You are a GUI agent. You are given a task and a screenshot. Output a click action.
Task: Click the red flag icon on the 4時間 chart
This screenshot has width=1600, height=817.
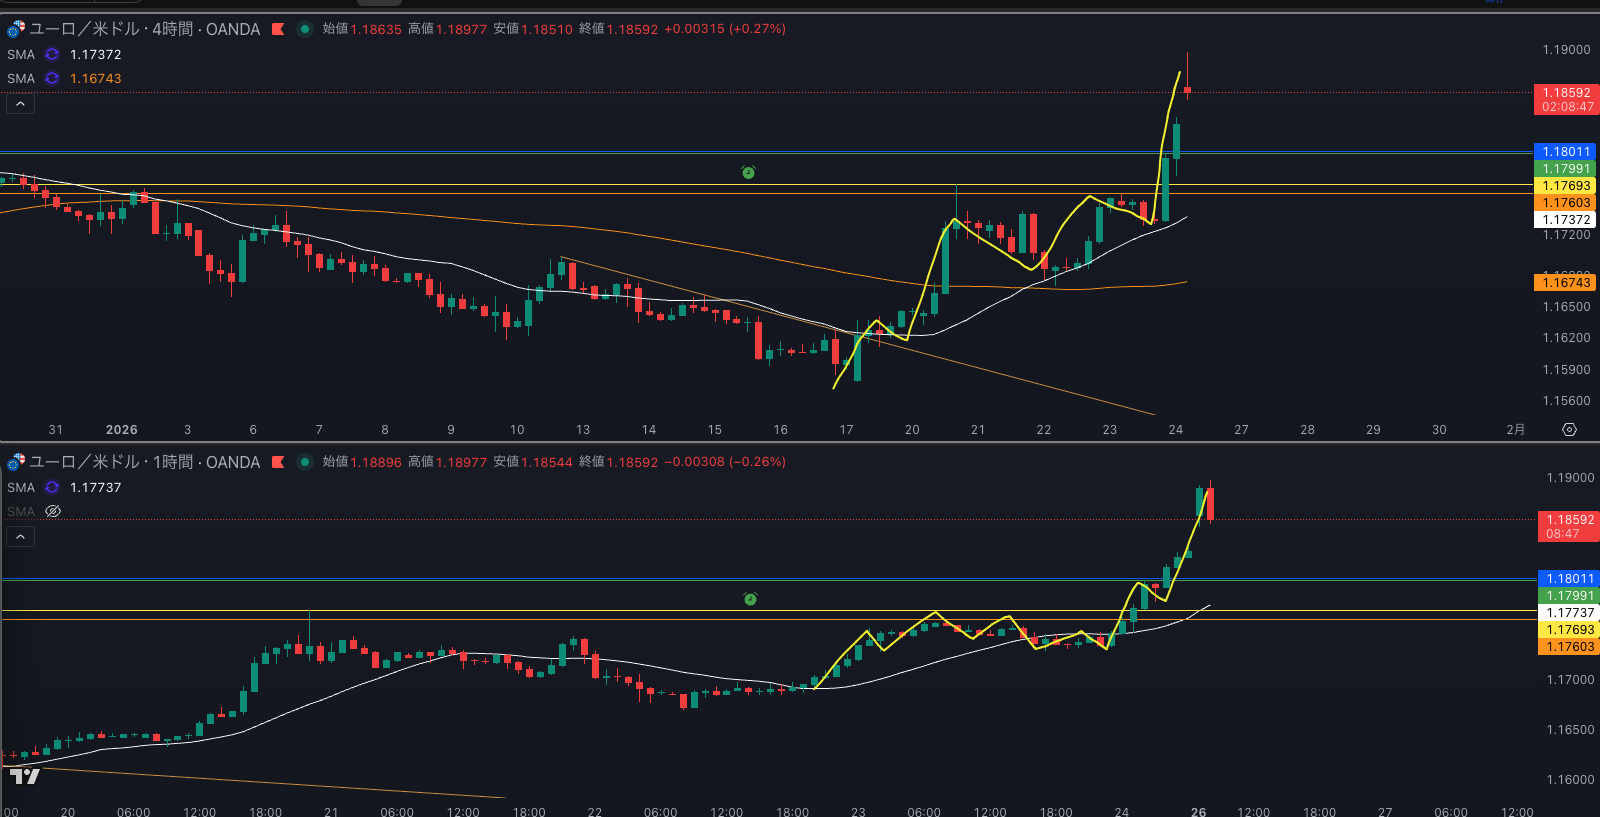point(278,29)
